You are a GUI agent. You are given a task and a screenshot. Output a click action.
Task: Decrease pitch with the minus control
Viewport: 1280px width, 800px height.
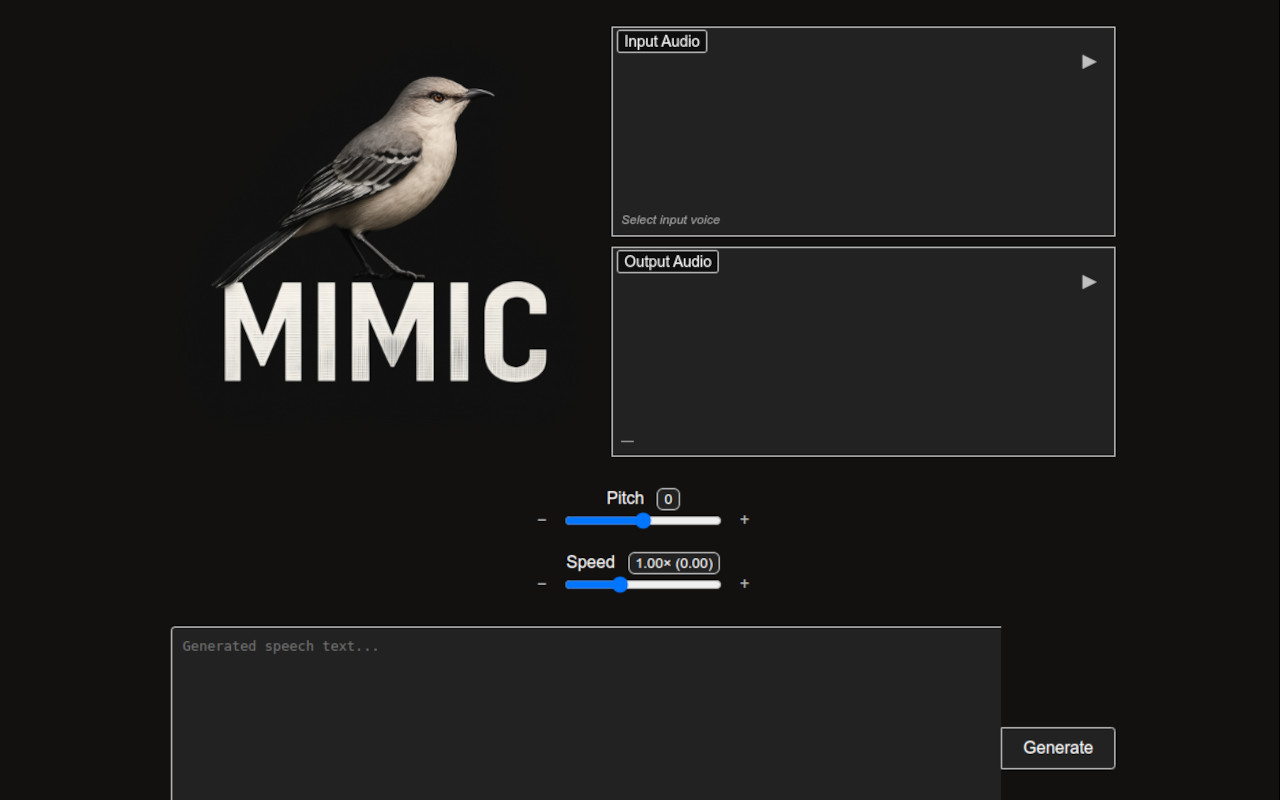pos(542,520)
